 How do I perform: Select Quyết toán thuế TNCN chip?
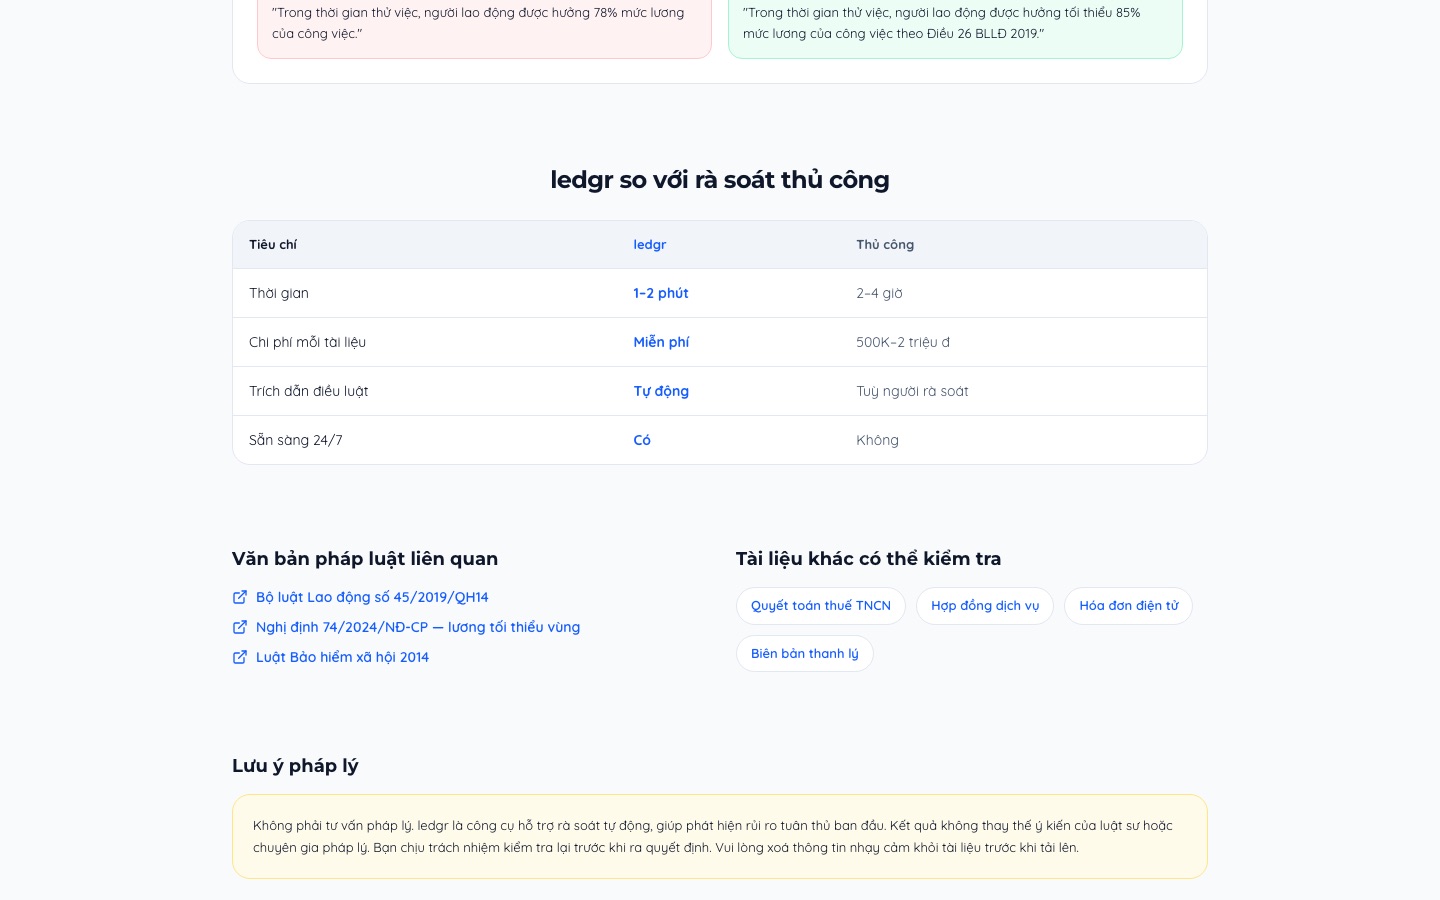pos(821,606)
